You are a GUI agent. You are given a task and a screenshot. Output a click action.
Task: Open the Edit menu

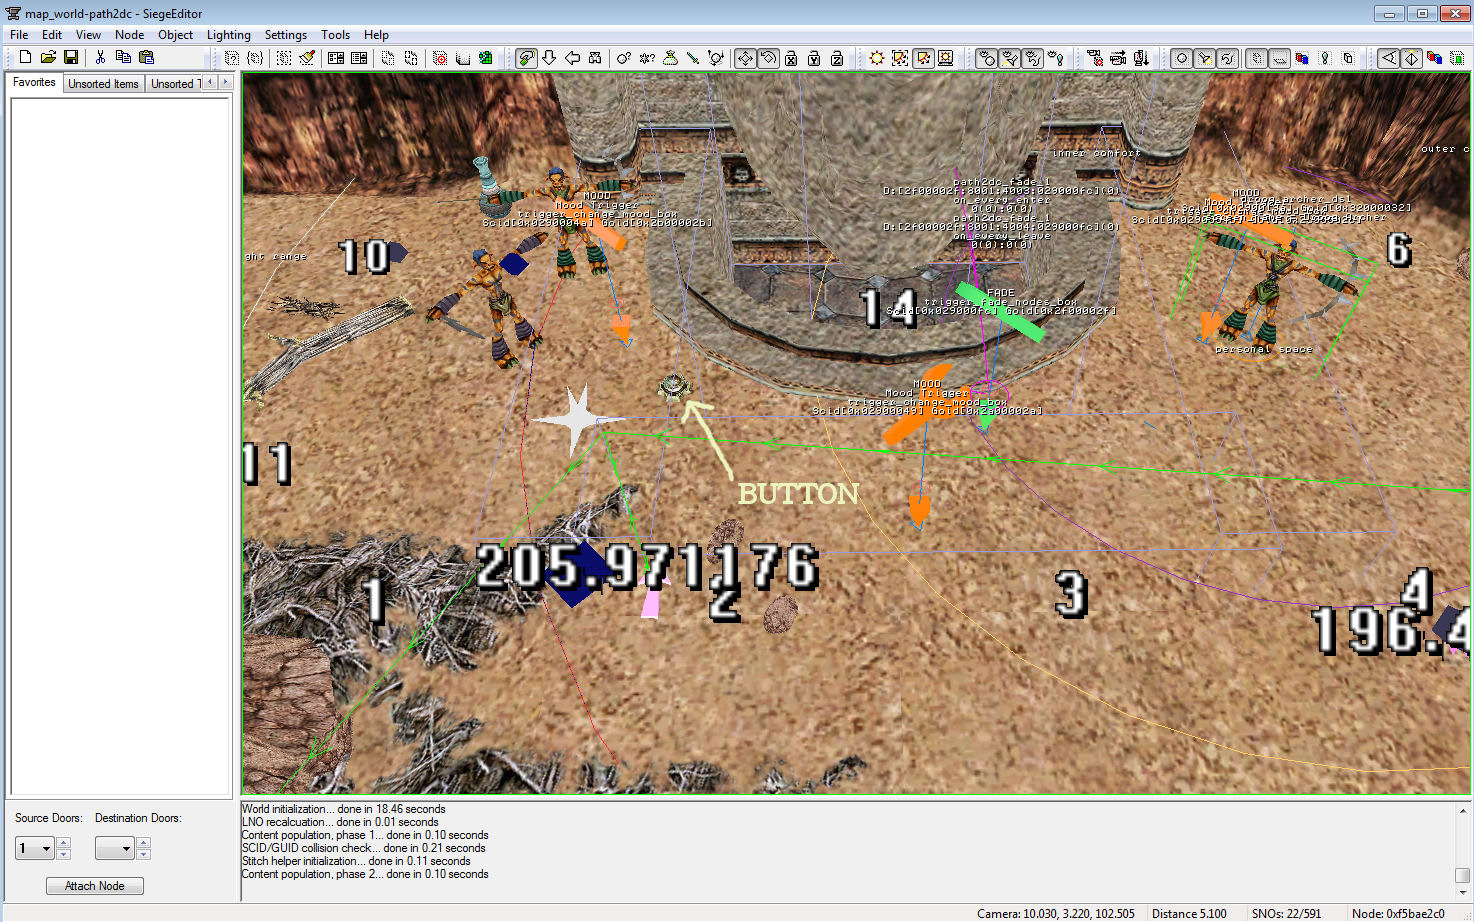pos(52,35)
